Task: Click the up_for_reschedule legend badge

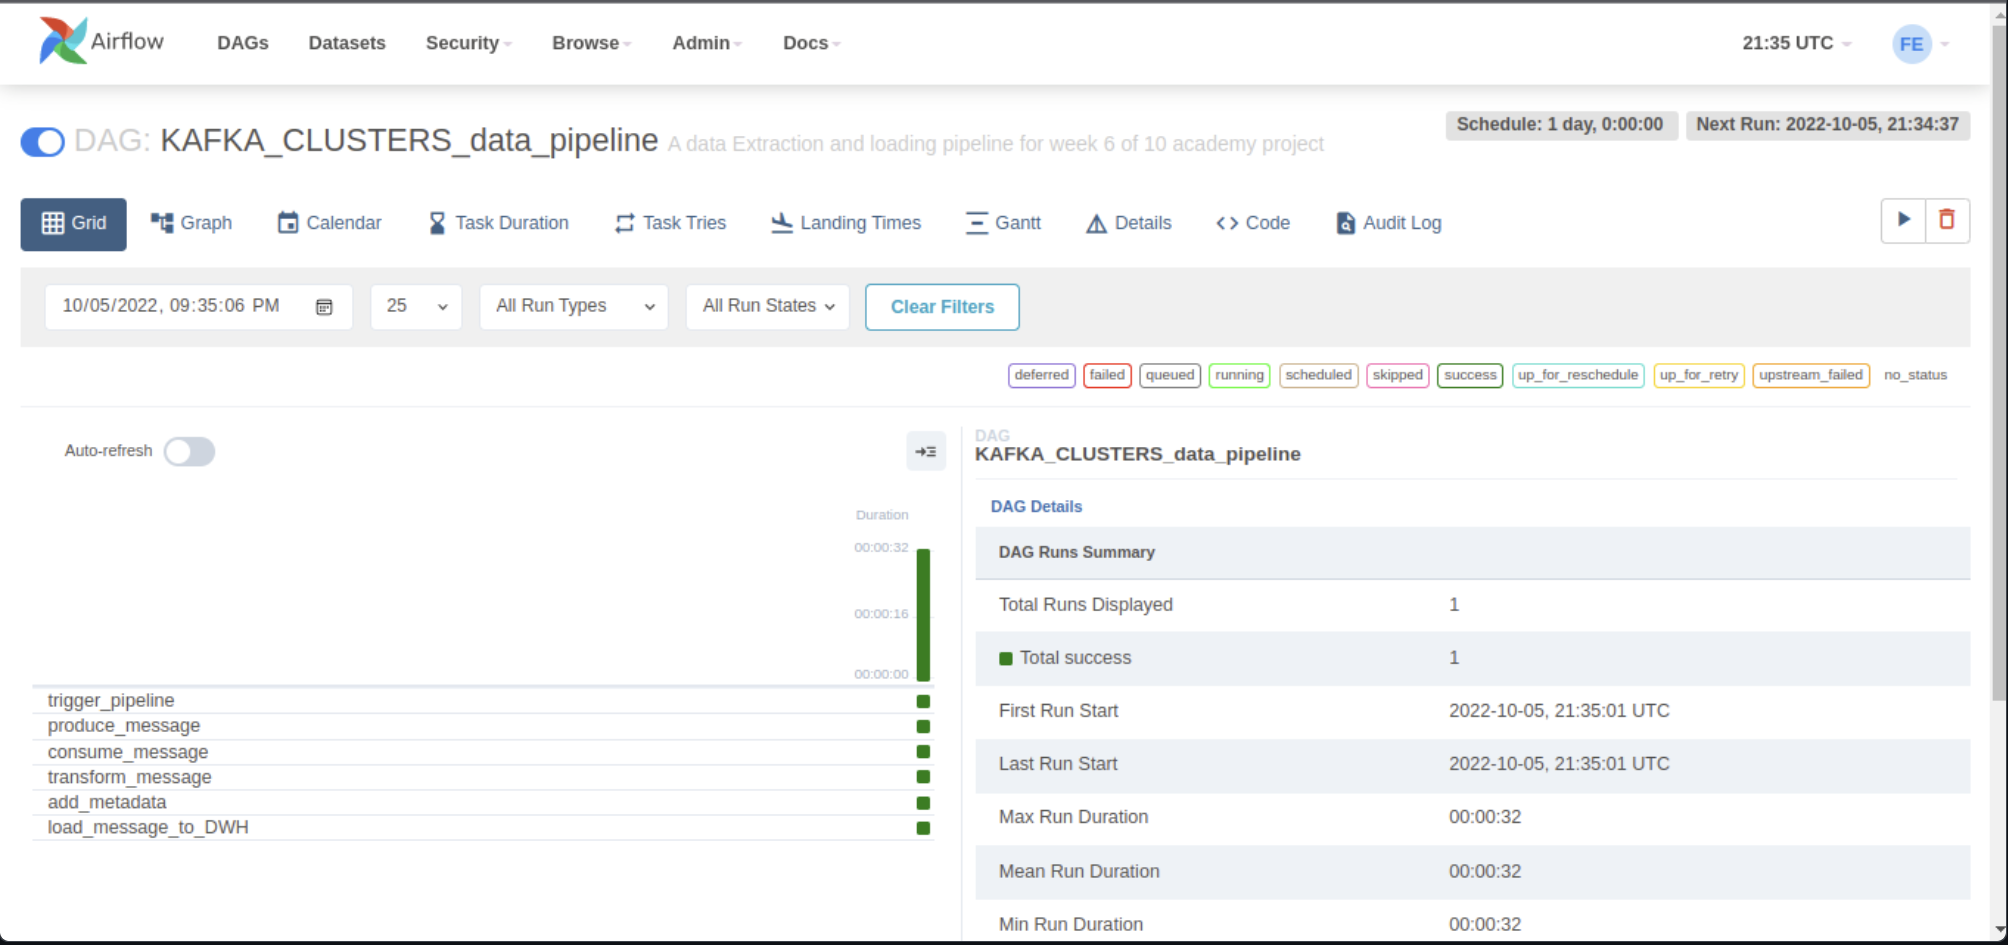Action: pyautogui.click(x=1578, y=375)
